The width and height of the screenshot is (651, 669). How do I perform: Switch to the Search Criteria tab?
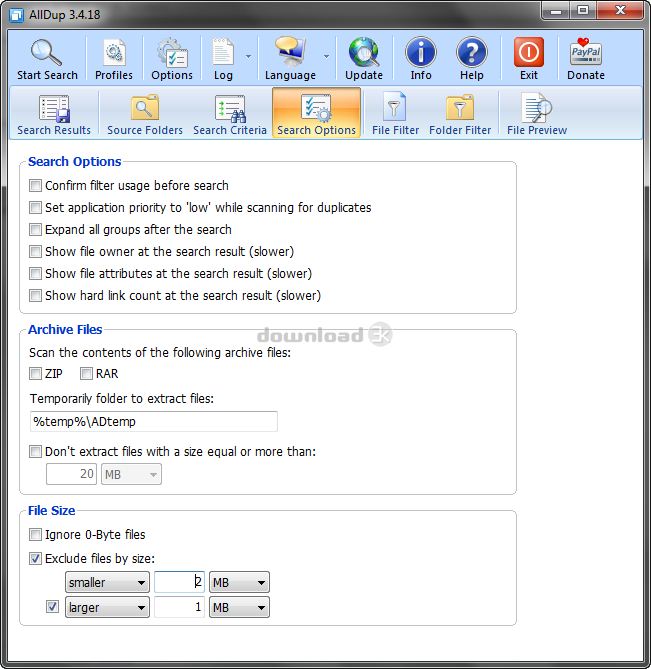click(230, 113)
